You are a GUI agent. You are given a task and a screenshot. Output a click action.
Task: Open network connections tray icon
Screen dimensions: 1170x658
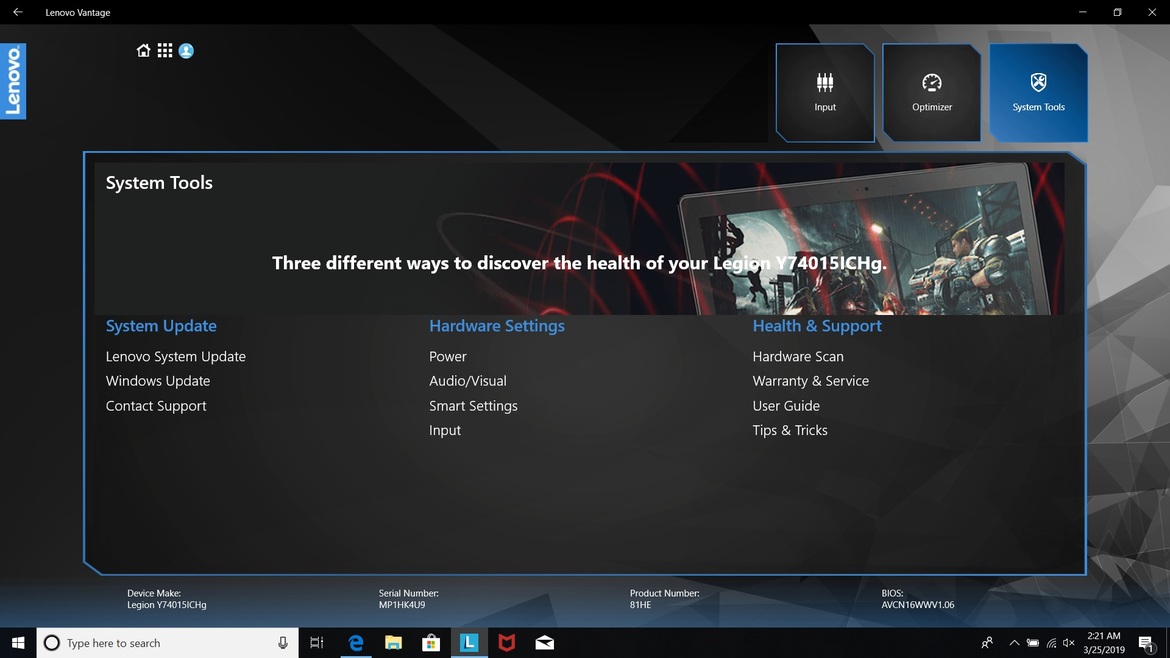tap(1051, 642)
